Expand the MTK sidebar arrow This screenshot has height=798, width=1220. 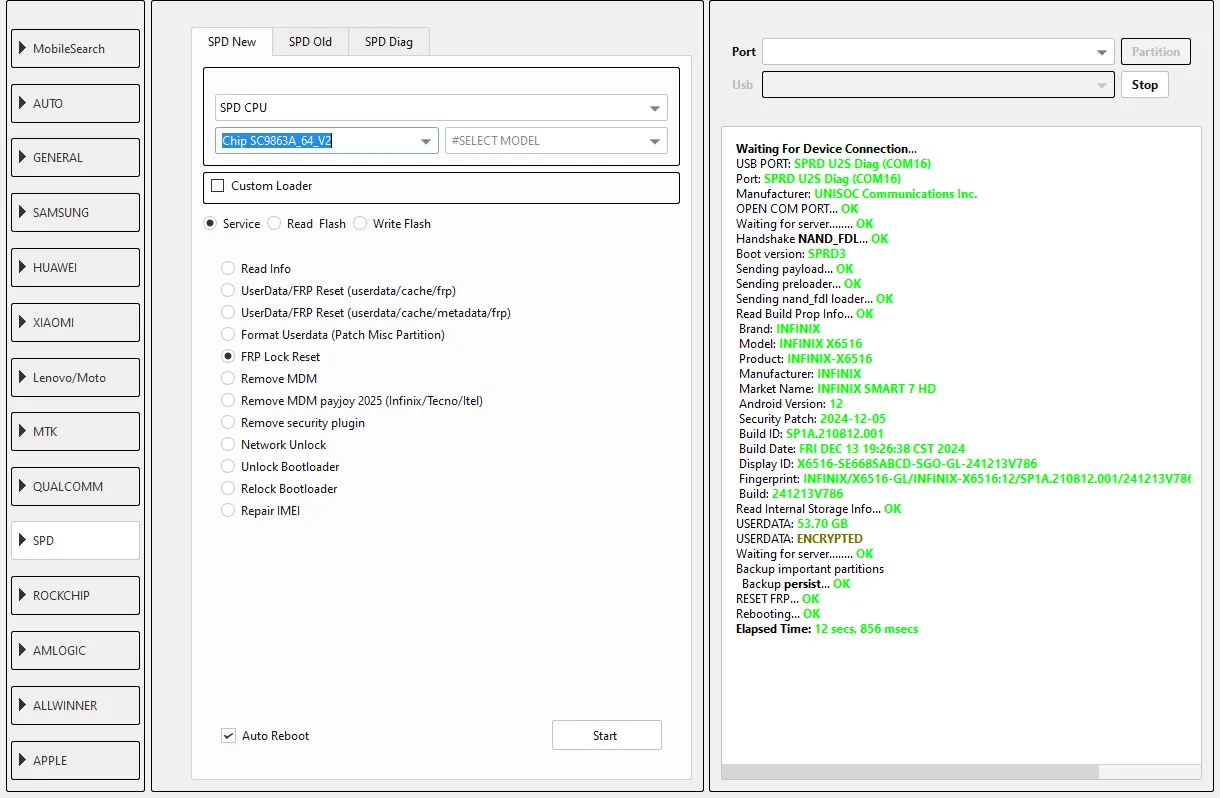23,432
